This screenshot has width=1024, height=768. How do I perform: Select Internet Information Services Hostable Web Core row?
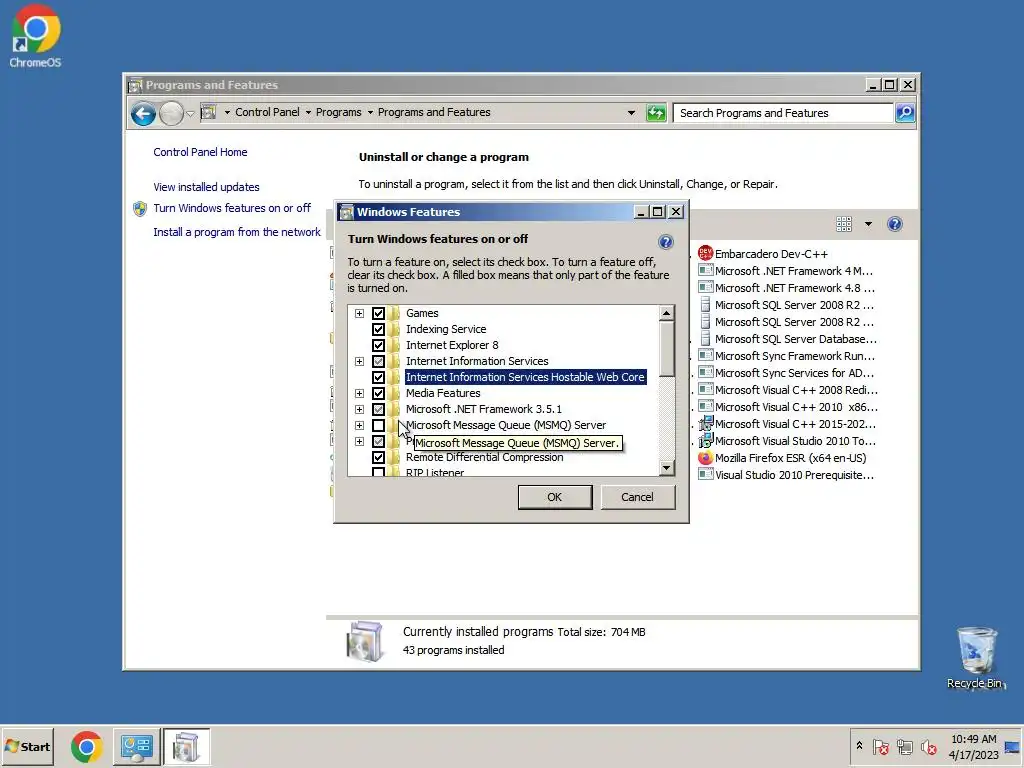pyautogui.click(x=525, y=377)
